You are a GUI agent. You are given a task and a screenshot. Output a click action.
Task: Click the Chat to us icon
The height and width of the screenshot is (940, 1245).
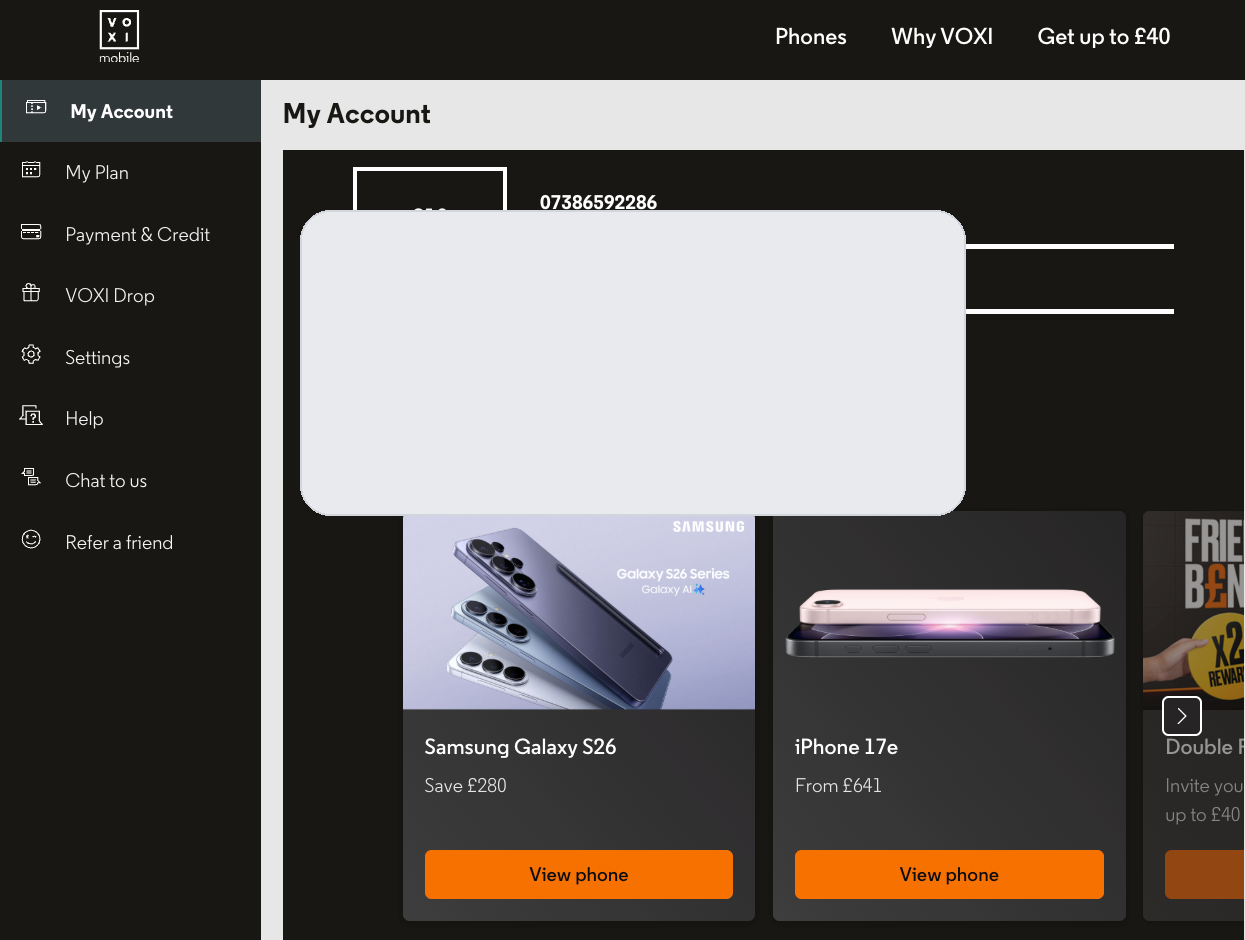(31, 477)
